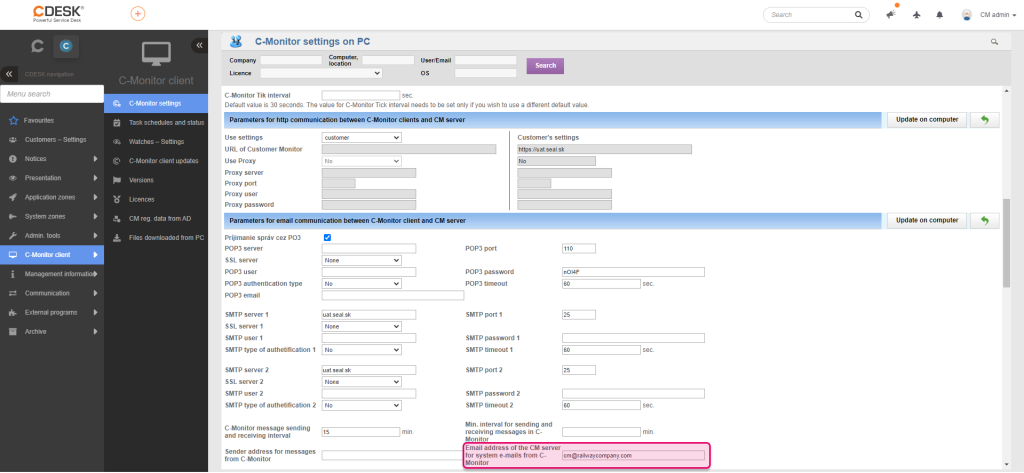Click Email address of CM server field
Image resolution: width=1024 pixels, height=473 pixels.
click(x=633, y=455)
